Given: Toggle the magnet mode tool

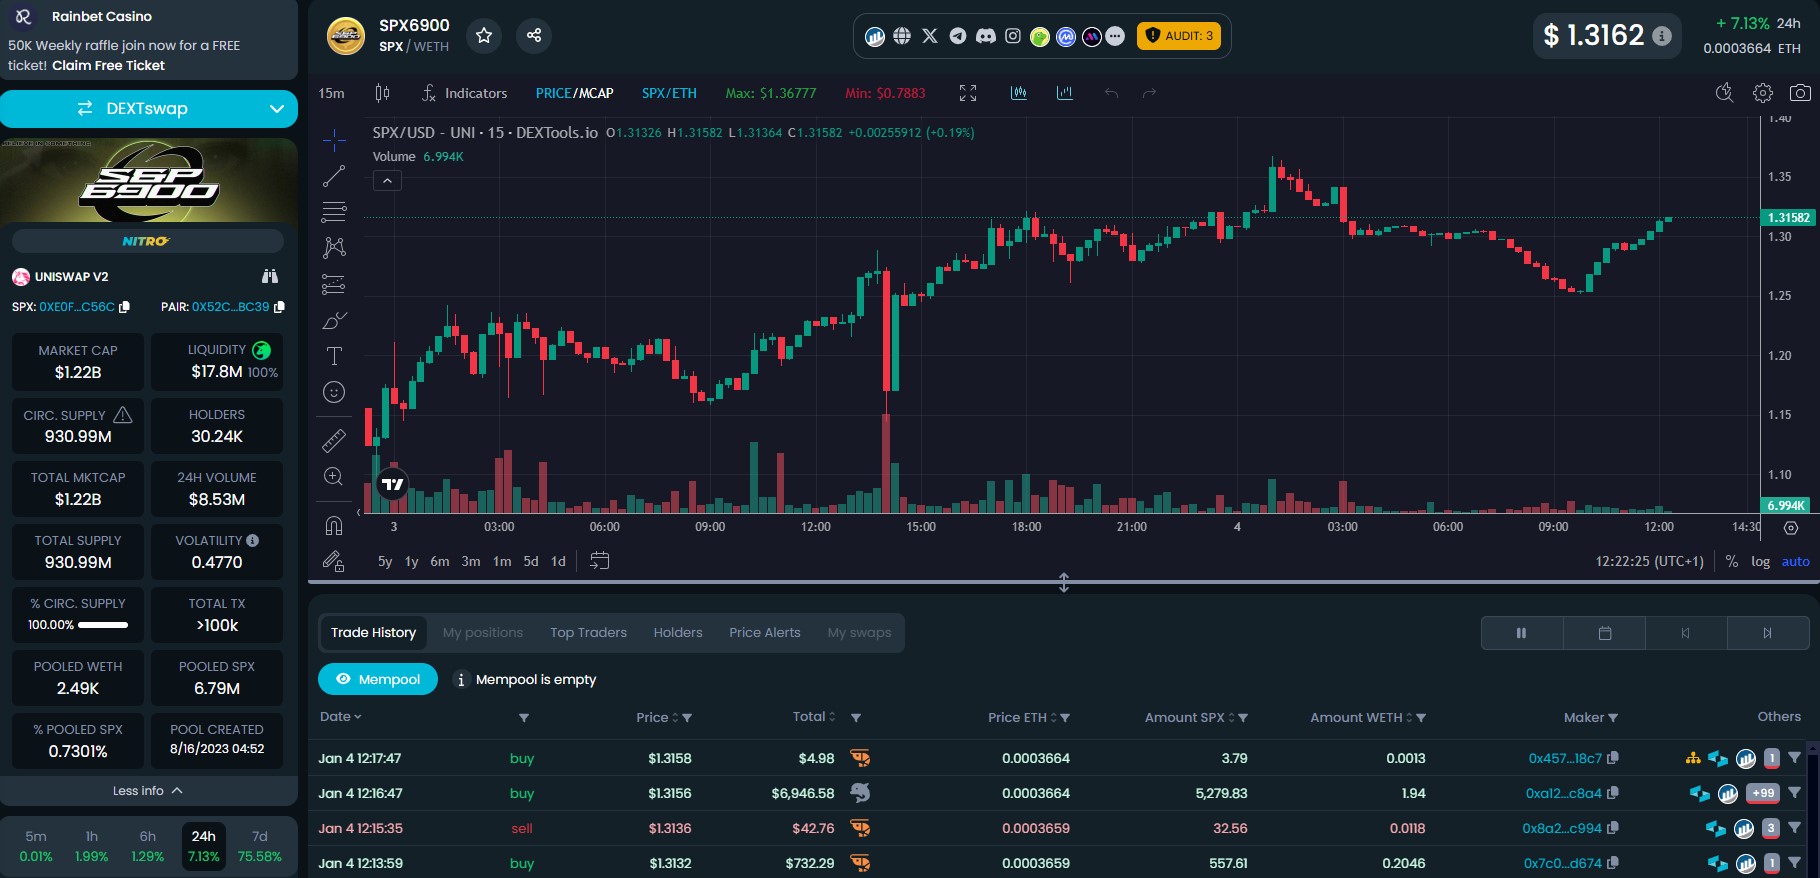Looking at the screenshot, I should tap(334, 525).
